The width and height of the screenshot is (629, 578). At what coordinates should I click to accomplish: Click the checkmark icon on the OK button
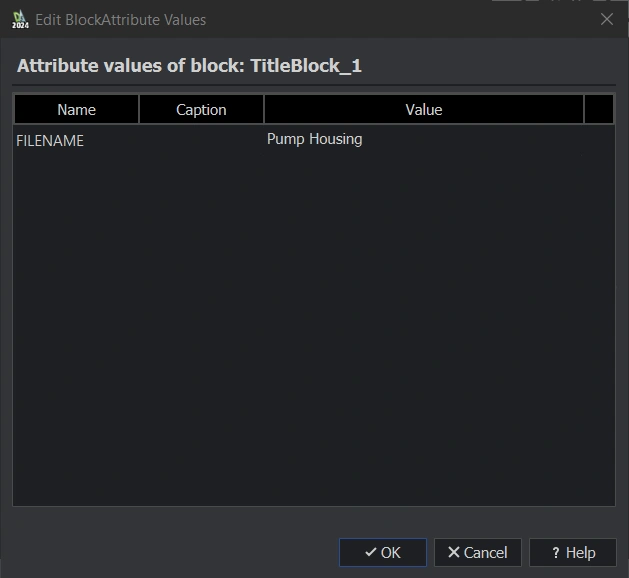coord(370,552)
